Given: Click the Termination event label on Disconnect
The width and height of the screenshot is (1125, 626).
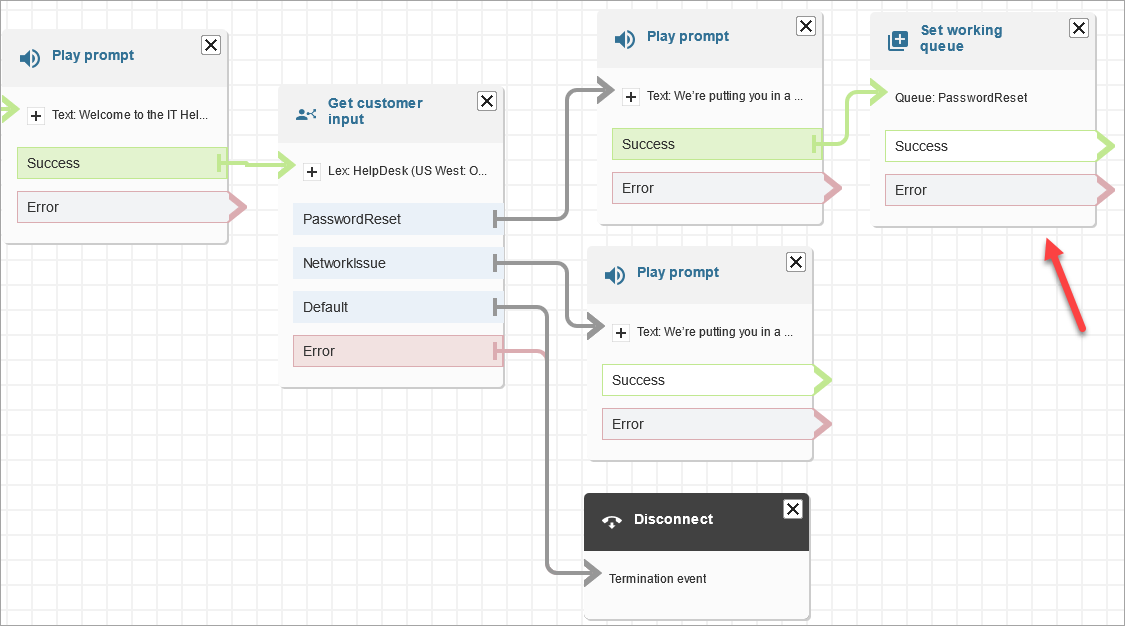Looking at the screenshot, I should click(657, 578).
